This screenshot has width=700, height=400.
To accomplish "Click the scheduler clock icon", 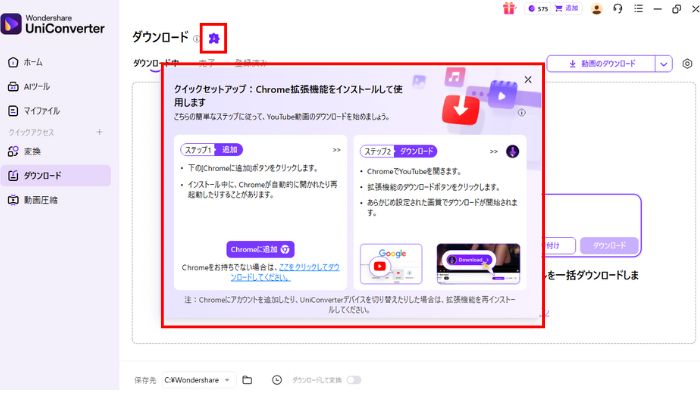I will pos(277,380).
